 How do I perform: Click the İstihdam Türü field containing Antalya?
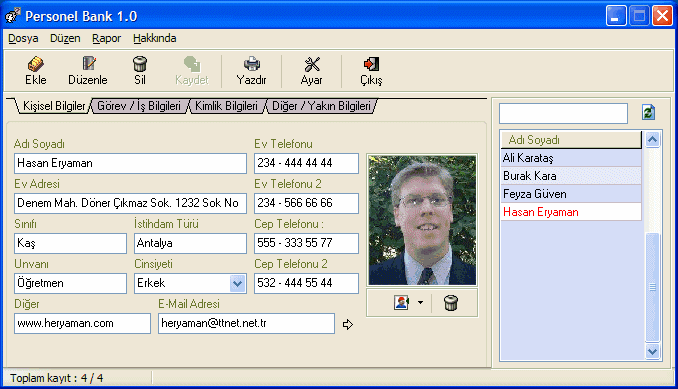pos(190,243)
